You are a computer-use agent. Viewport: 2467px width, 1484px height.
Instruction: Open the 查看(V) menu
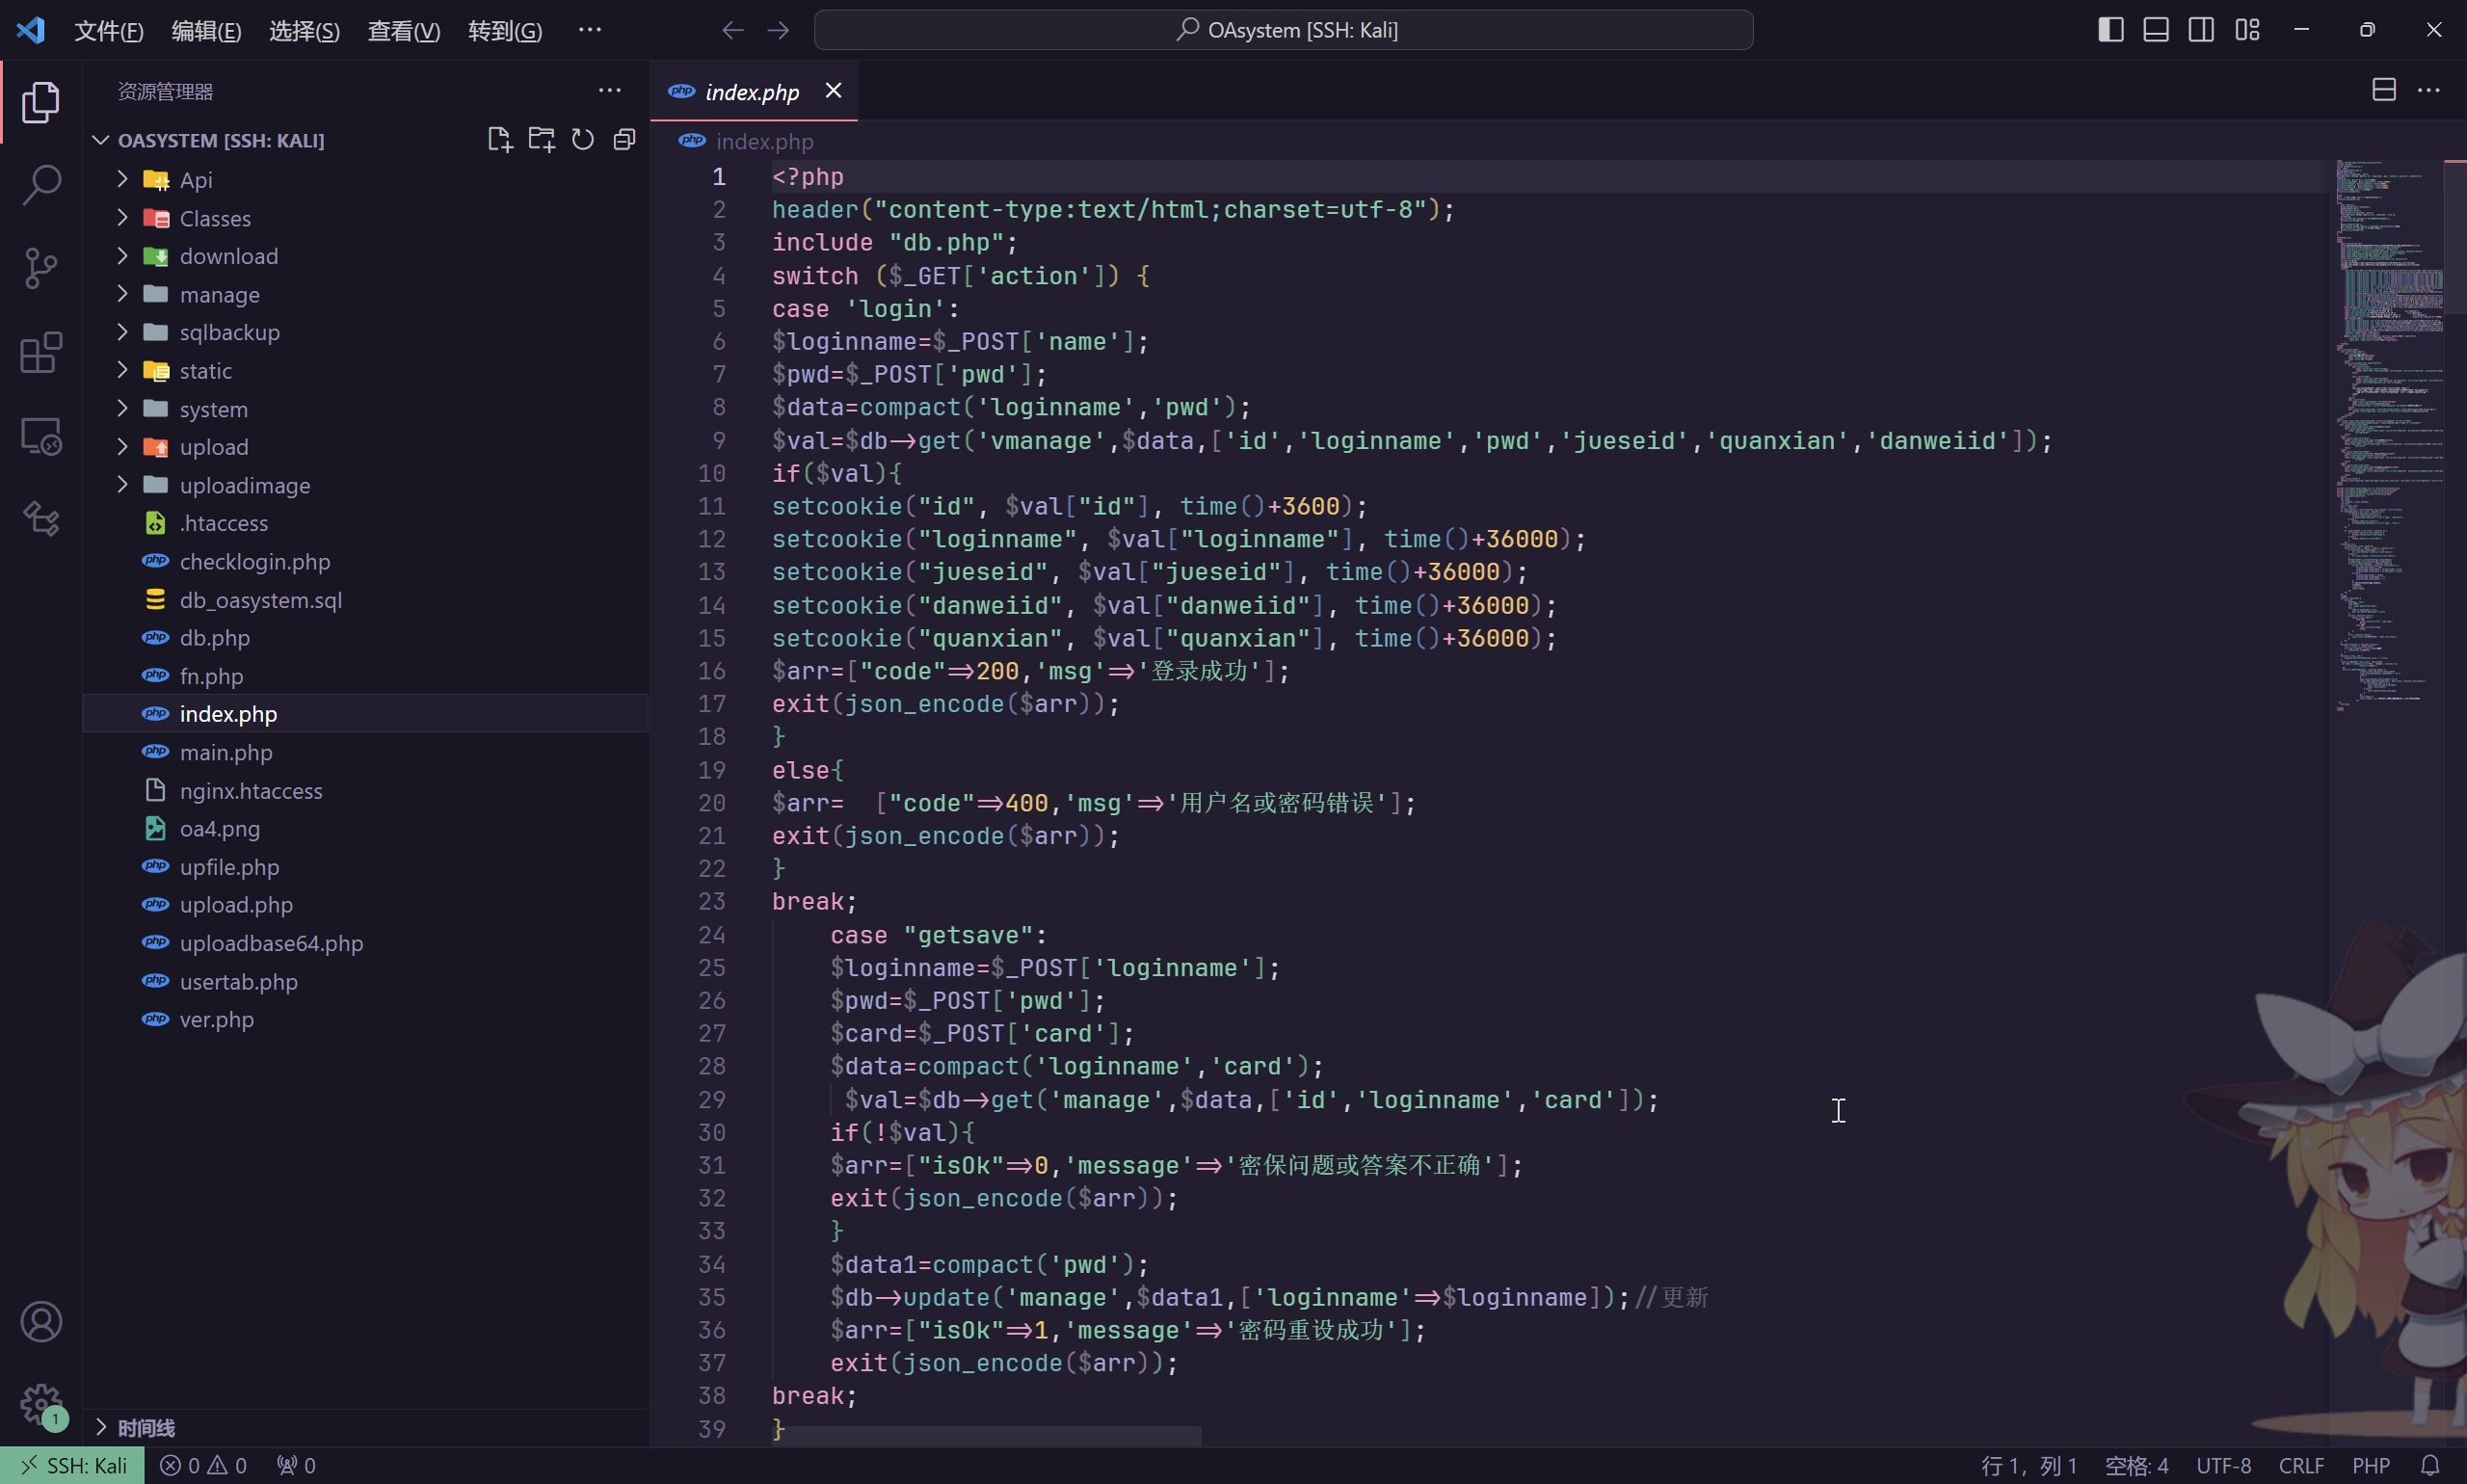tap(403, 30)
